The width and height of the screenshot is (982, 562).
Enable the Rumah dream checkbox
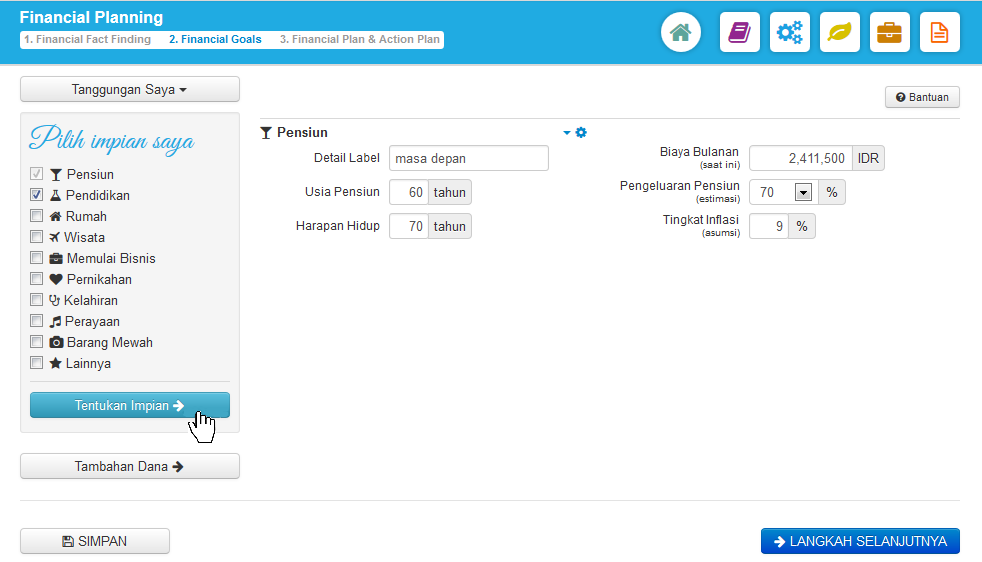(x=37, y=216)
